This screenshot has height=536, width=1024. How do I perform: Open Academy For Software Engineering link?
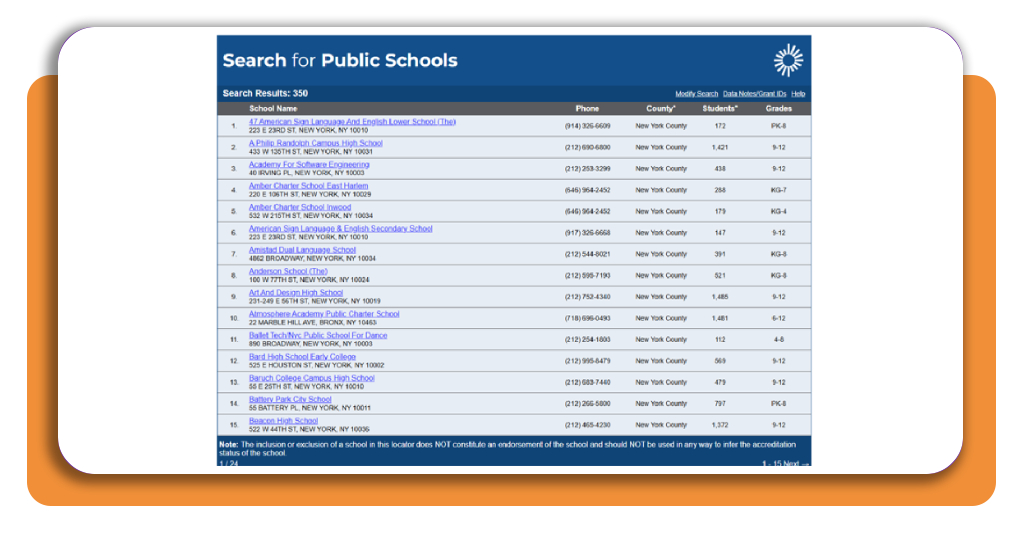coord(309,165)
